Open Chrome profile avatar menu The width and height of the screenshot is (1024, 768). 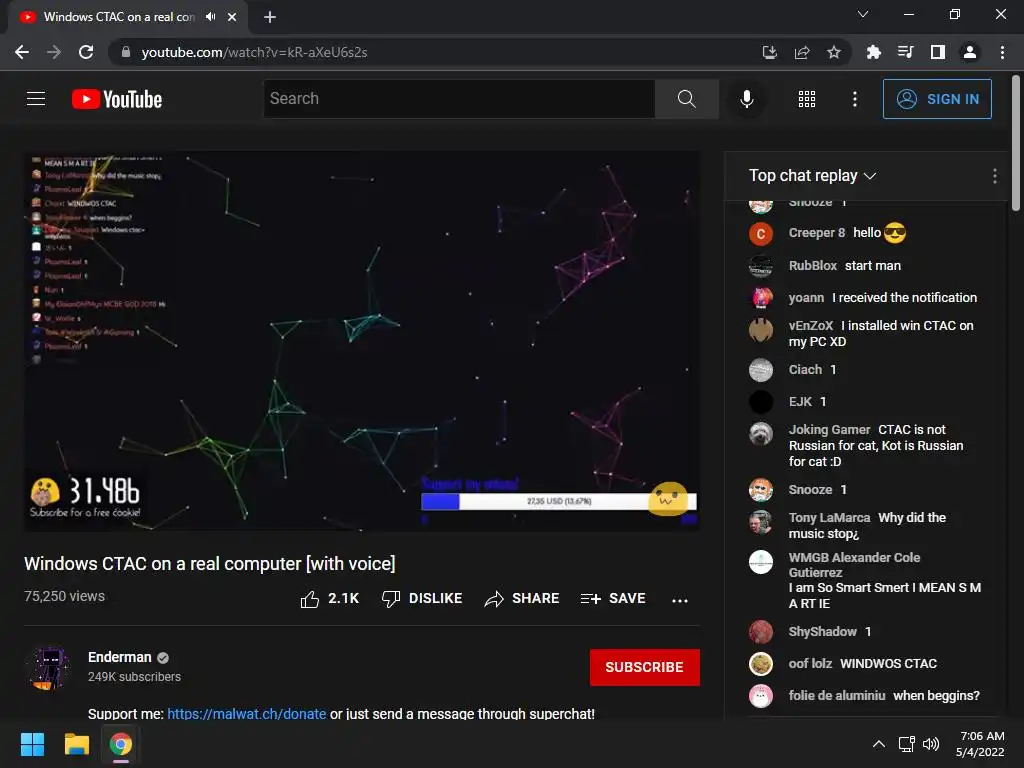tap(970, 52)
